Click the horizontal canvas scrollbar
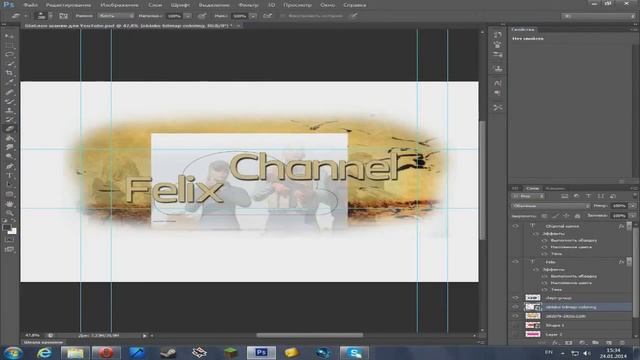 coord(309,336)
